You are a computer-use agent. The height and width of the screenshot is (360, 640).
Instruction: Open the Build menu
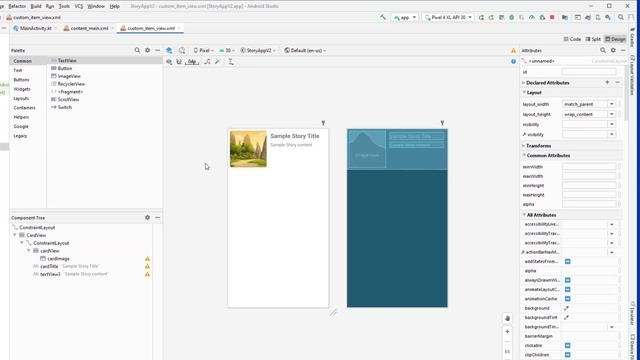36,6
